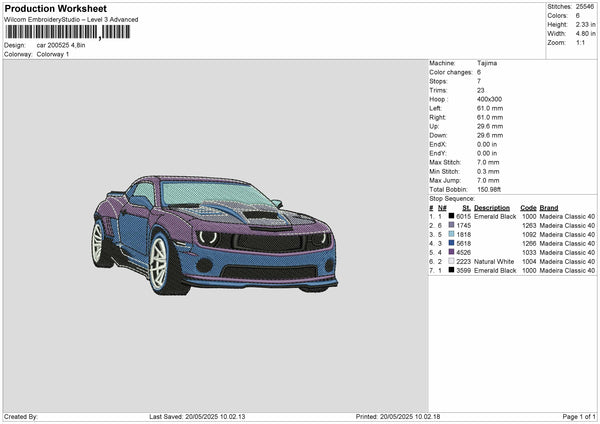600x424 pixels.
Task: Select 'Natural White' description in row 6
Action: coord(494,262)
